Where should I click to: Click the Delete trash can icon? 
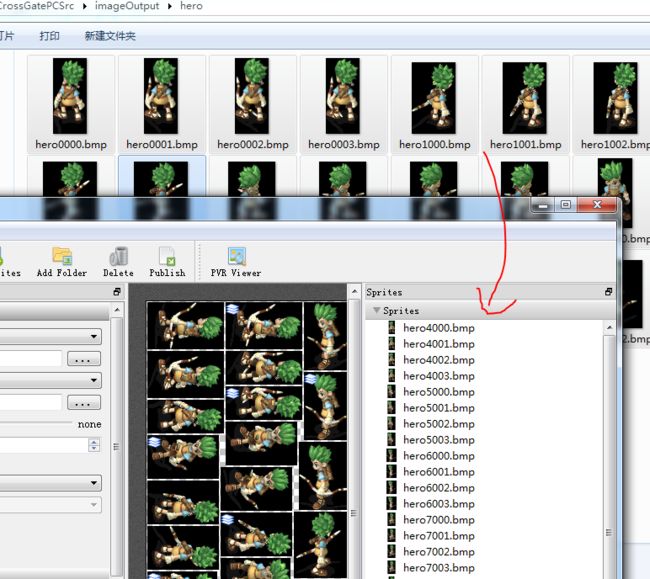point(119,257)
